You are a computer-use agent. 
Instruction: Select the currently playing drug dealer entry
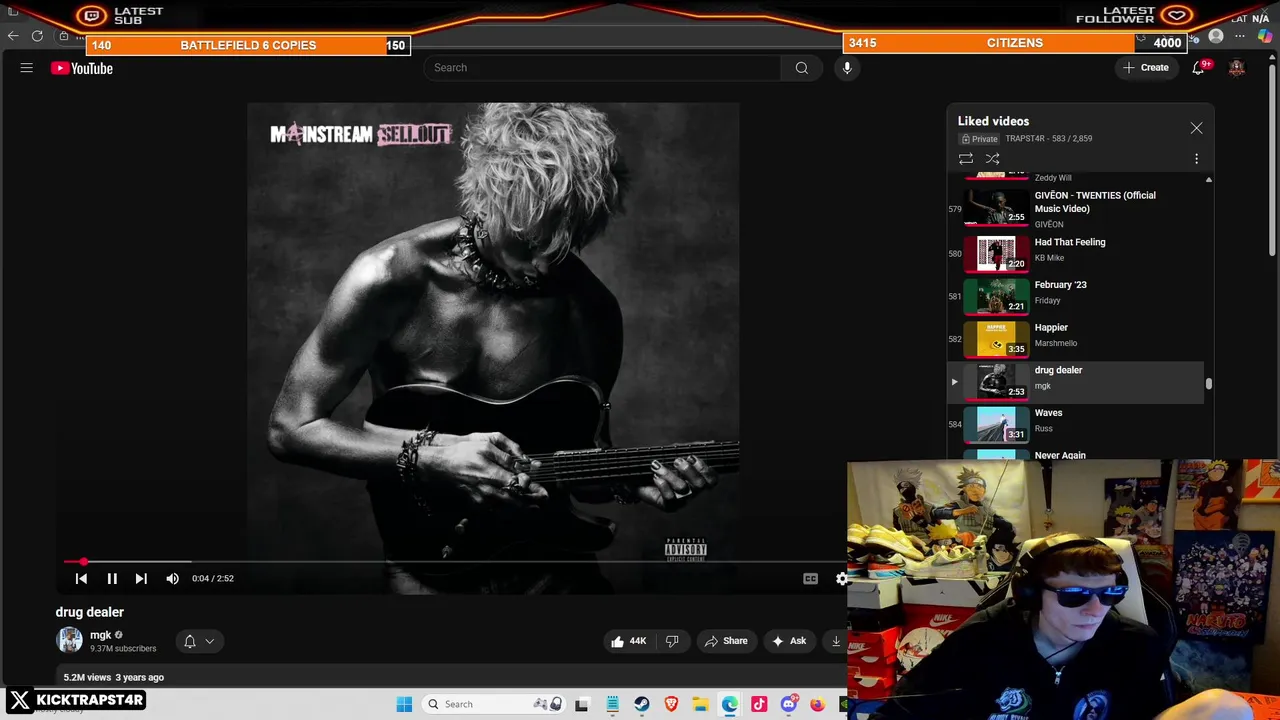pos(1075,381)
